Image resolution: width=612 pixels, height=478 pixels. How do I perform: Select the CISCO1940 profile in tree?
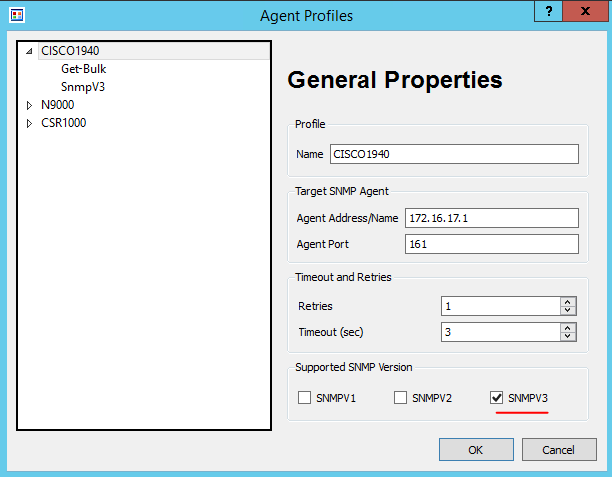[70, 51]
